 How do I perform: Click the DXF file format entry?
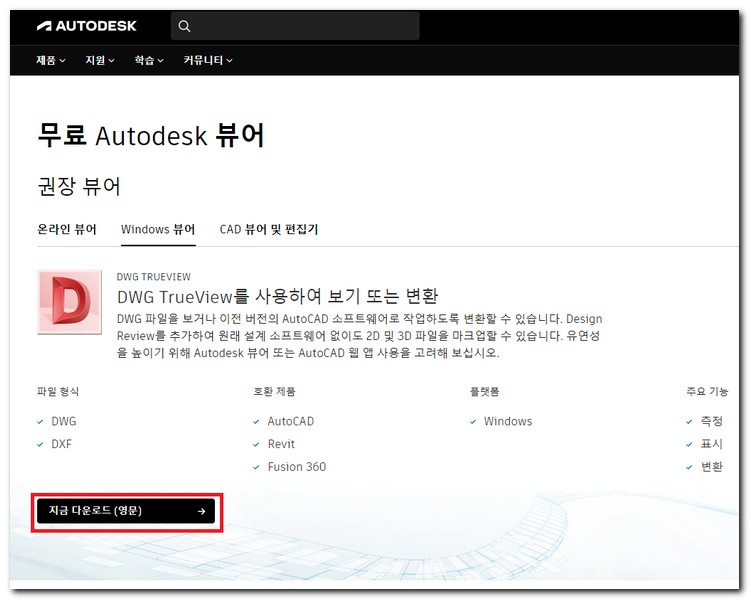coord(62,444)
